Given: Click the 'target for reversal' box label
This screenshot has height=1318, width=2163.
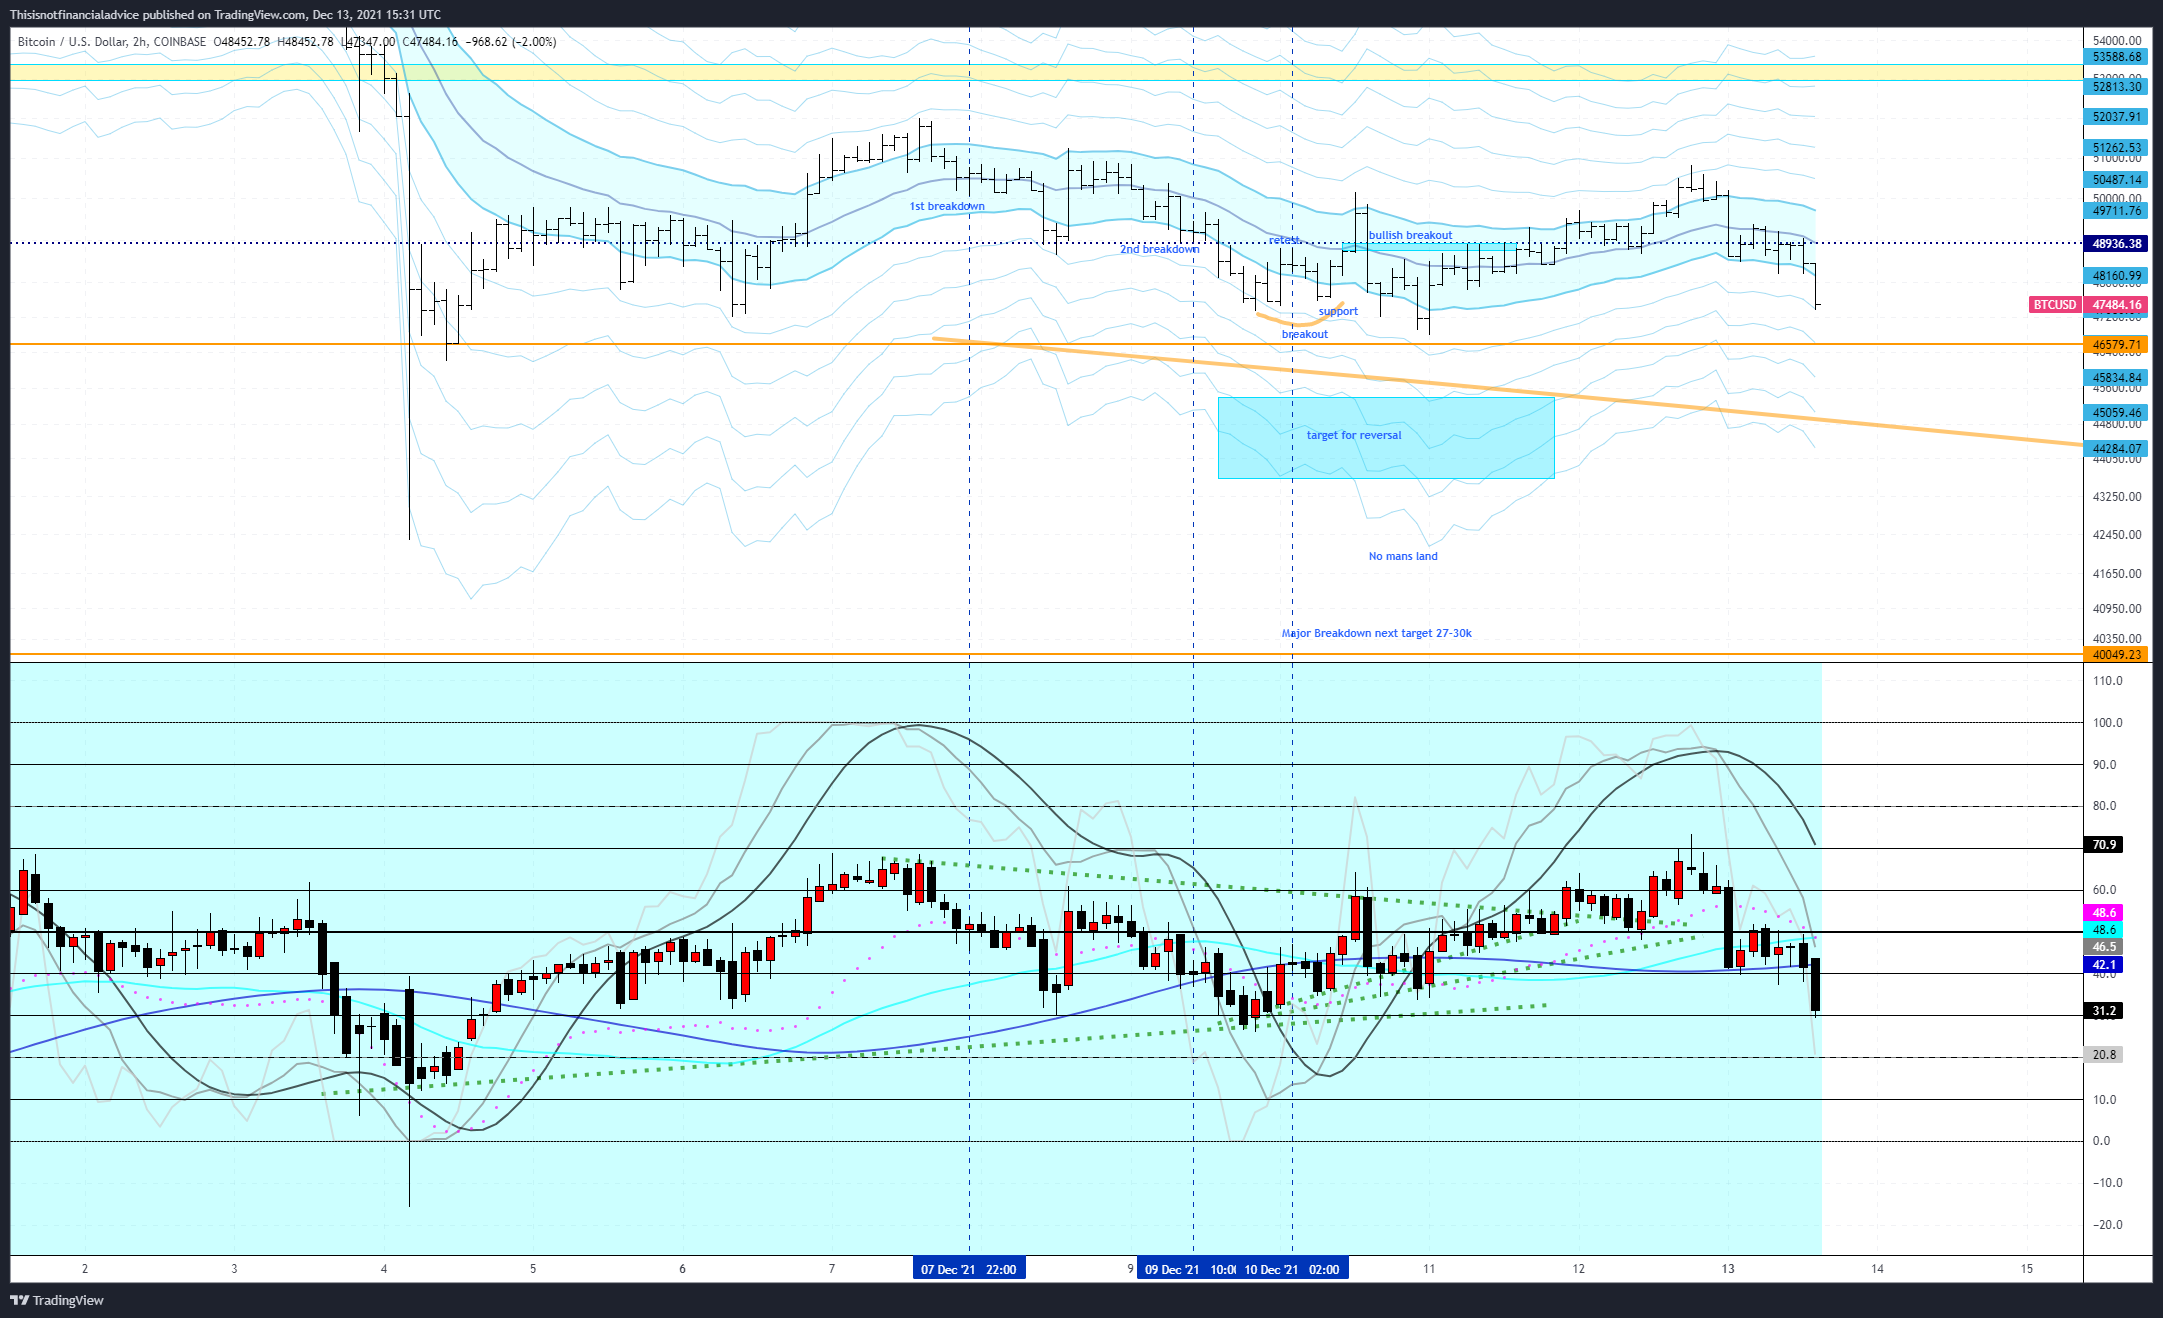Looking at the screenshot, I should (x=1354, y=435).
